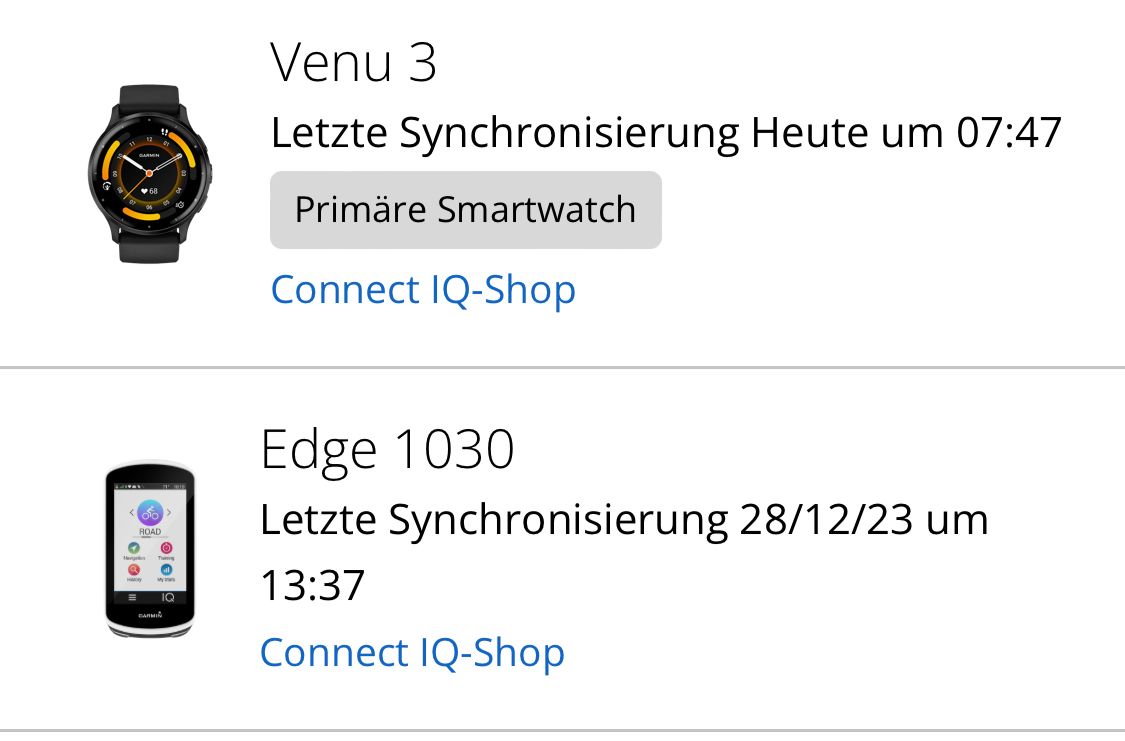The image size is (1125, 741).
Task: Click the heart rate icon on Venu watch face
Action: coord(143,189)
